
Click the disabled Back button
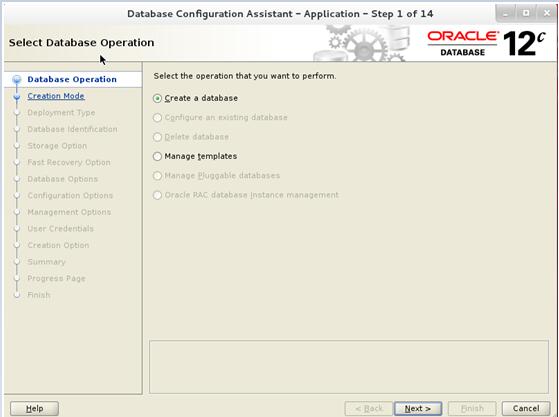369,408
